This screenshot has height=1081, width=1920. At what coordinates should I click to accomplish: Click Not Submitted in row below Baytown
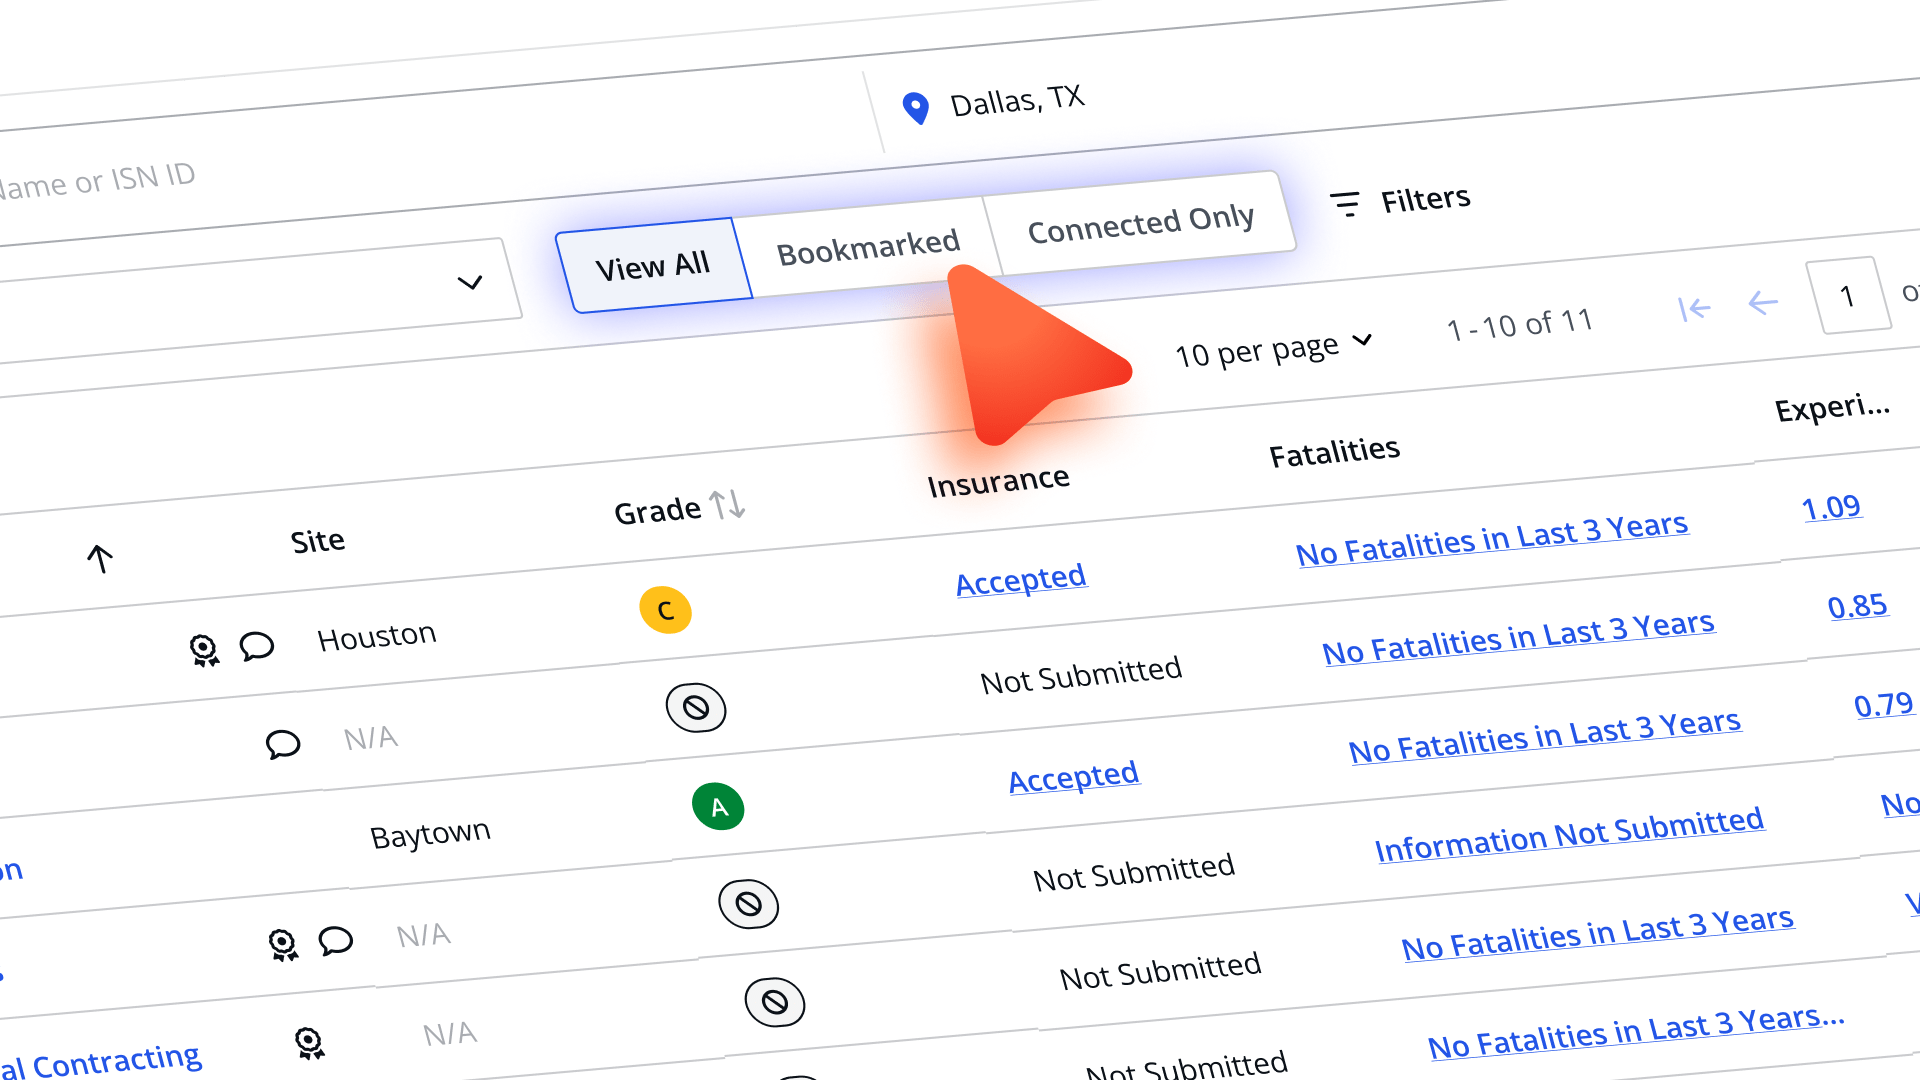[1133, 872]
